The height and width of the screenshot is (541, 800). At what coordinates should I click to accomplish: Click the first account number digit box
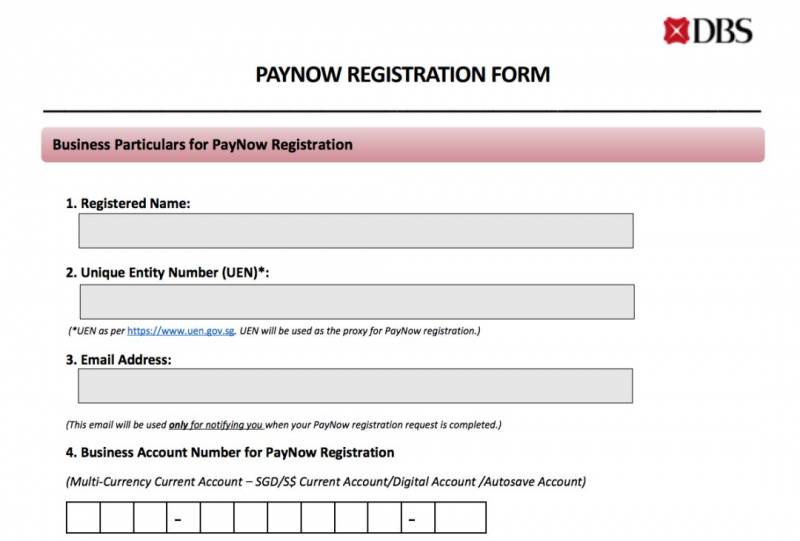[83, 518]
